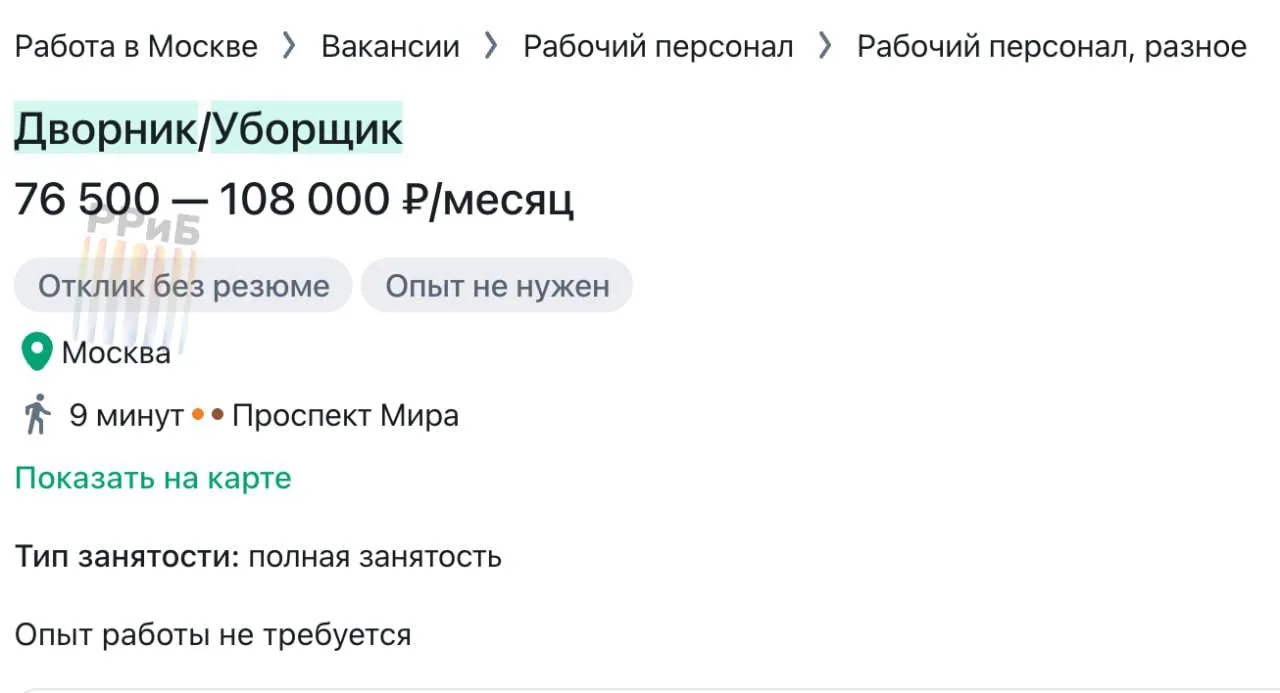Select the Отклик без резюме tag
The width and height of the screenshot is (1280, 693).
(x=183, y=286)
